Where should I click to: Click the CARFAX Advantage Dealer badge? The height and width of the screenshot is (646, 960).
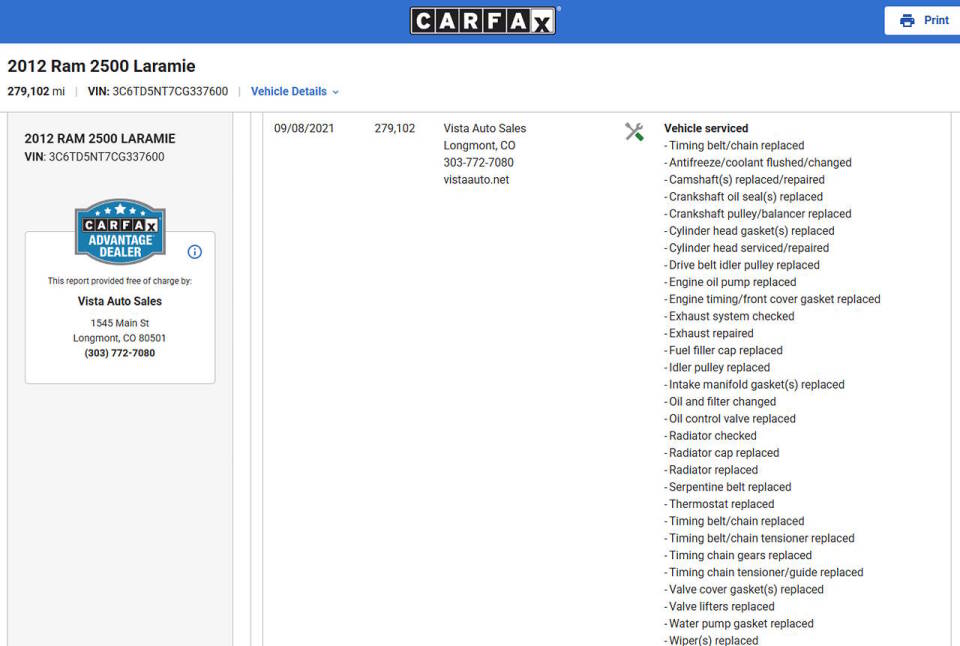tap(120, 231)
